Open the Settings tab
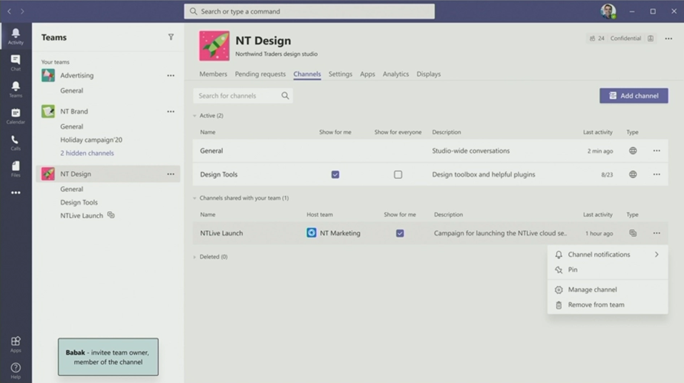 pyautogui.click(x=340, y=74)
